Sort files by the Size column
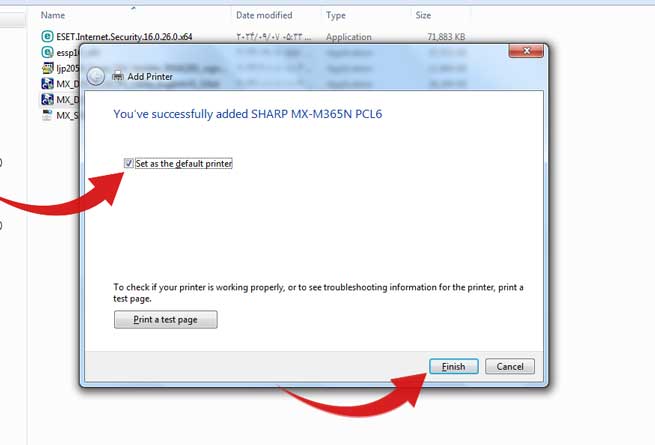The height and width of the screenshot is (445, 655). [423, 15]
